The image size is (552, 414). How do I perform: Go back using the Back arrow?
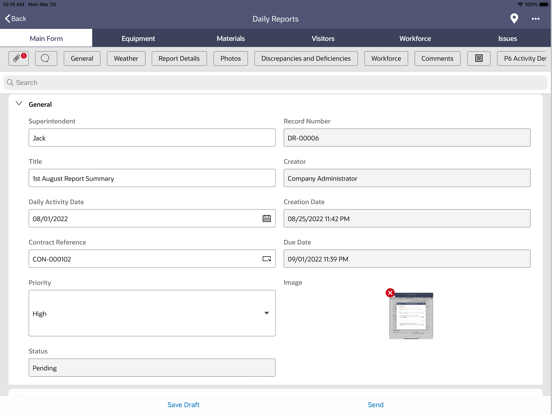click(15, 18)
